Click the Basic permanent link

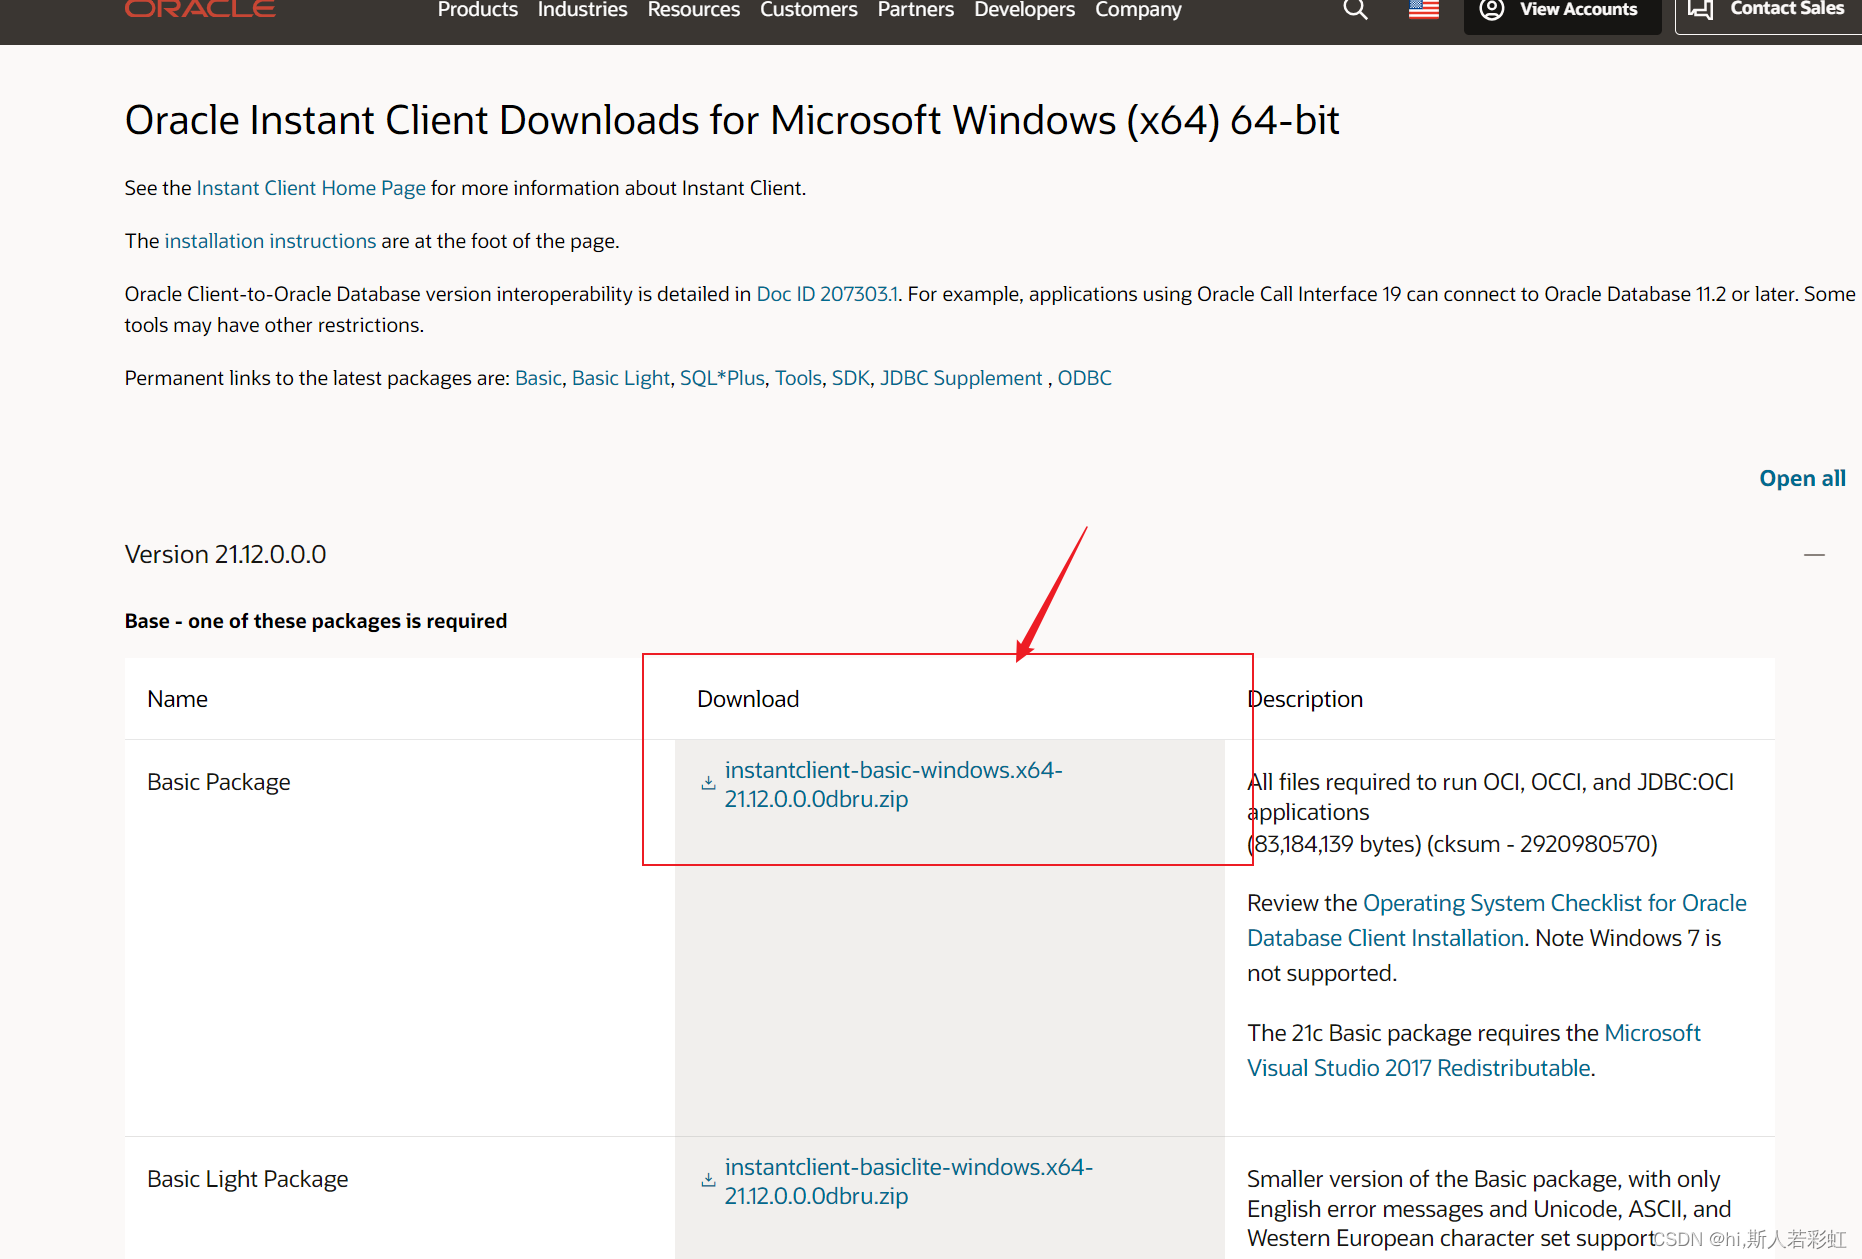coord(538,378)
